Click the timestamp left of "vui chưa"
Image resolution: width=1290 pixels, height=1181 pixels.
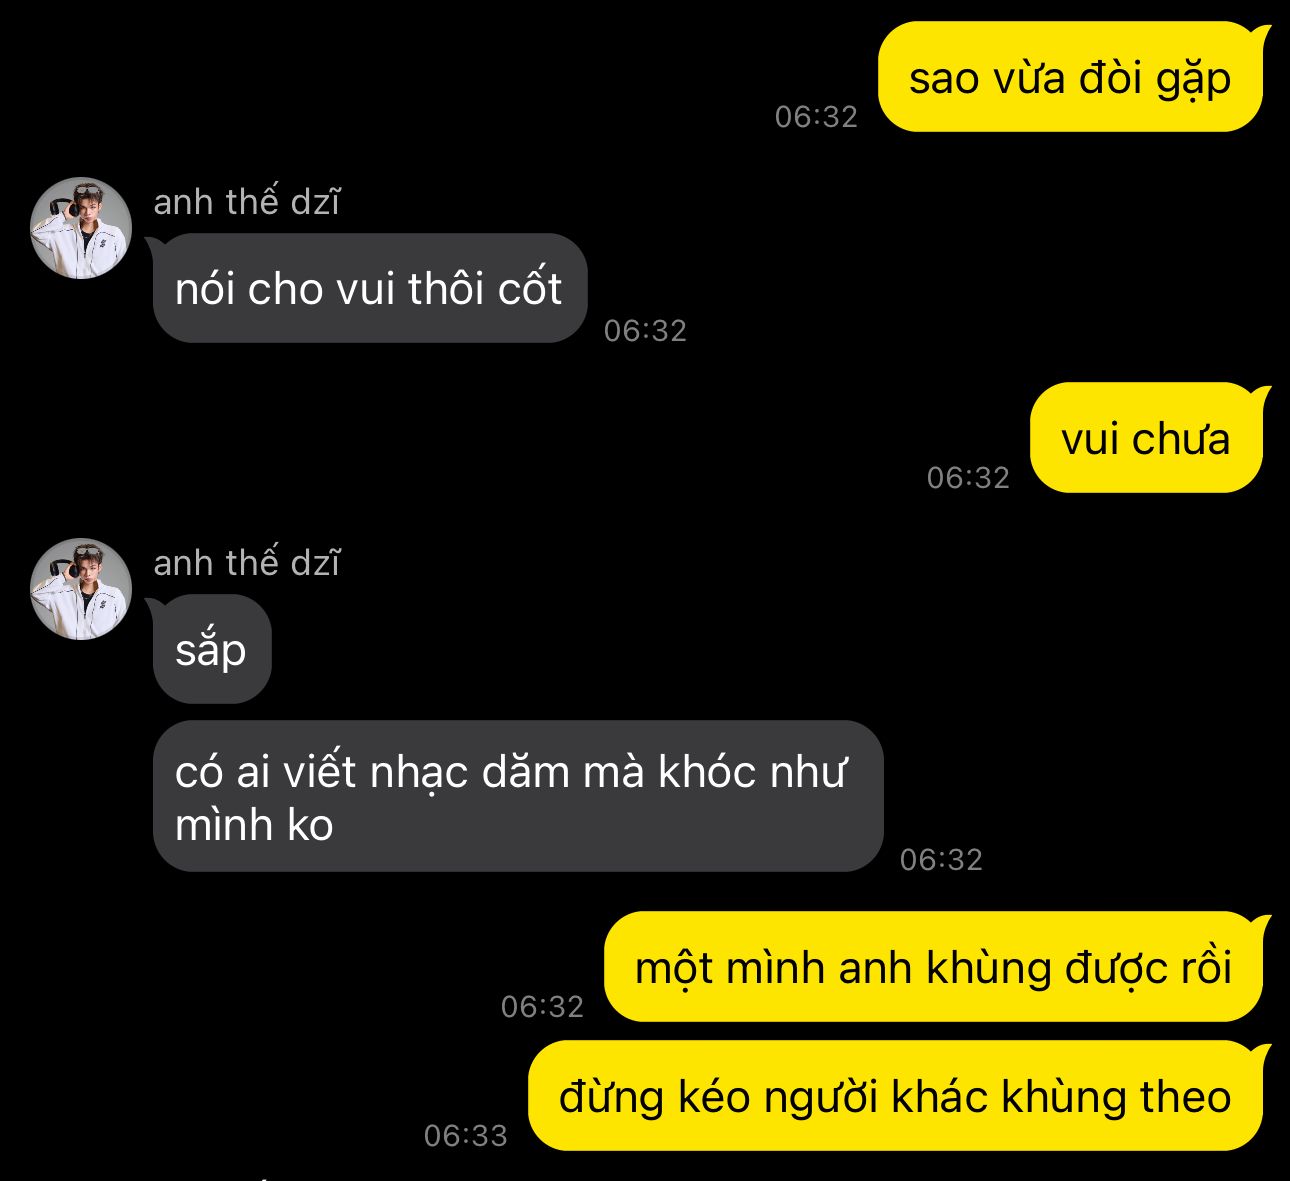click(x=968, y=477)
